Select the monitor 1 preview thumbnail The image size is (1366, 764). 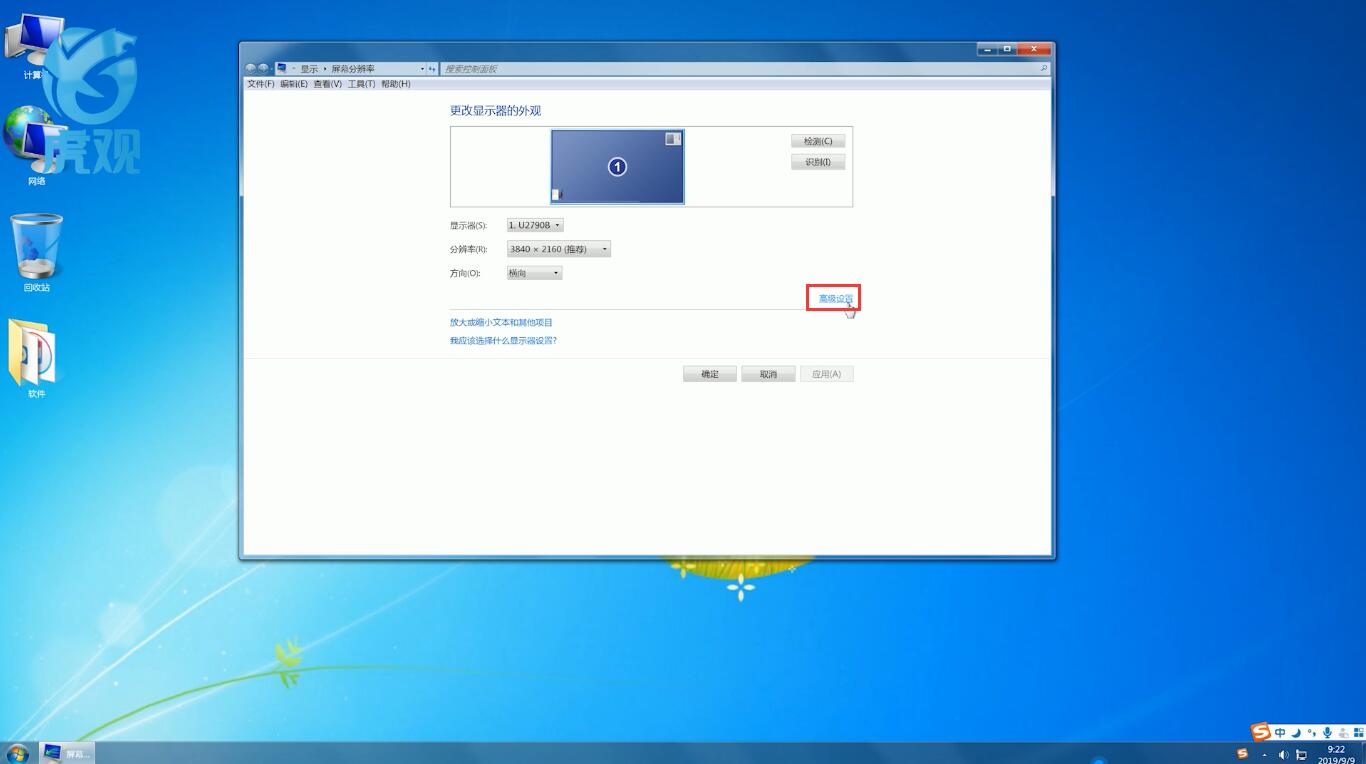pos(617,167)
